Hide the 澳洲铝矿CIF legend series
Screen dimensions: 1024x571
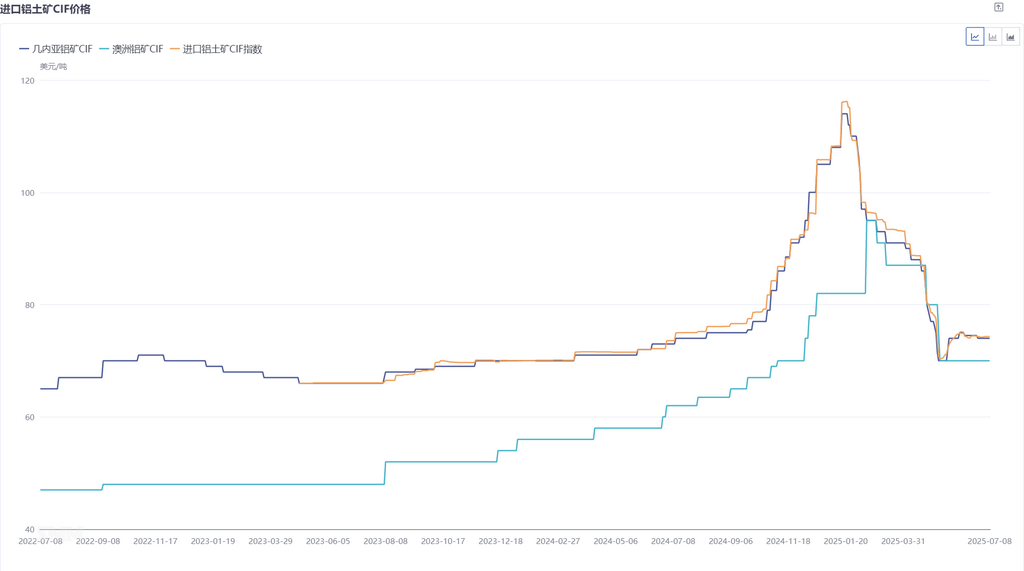pyautogui.click(x=137, y=49)
